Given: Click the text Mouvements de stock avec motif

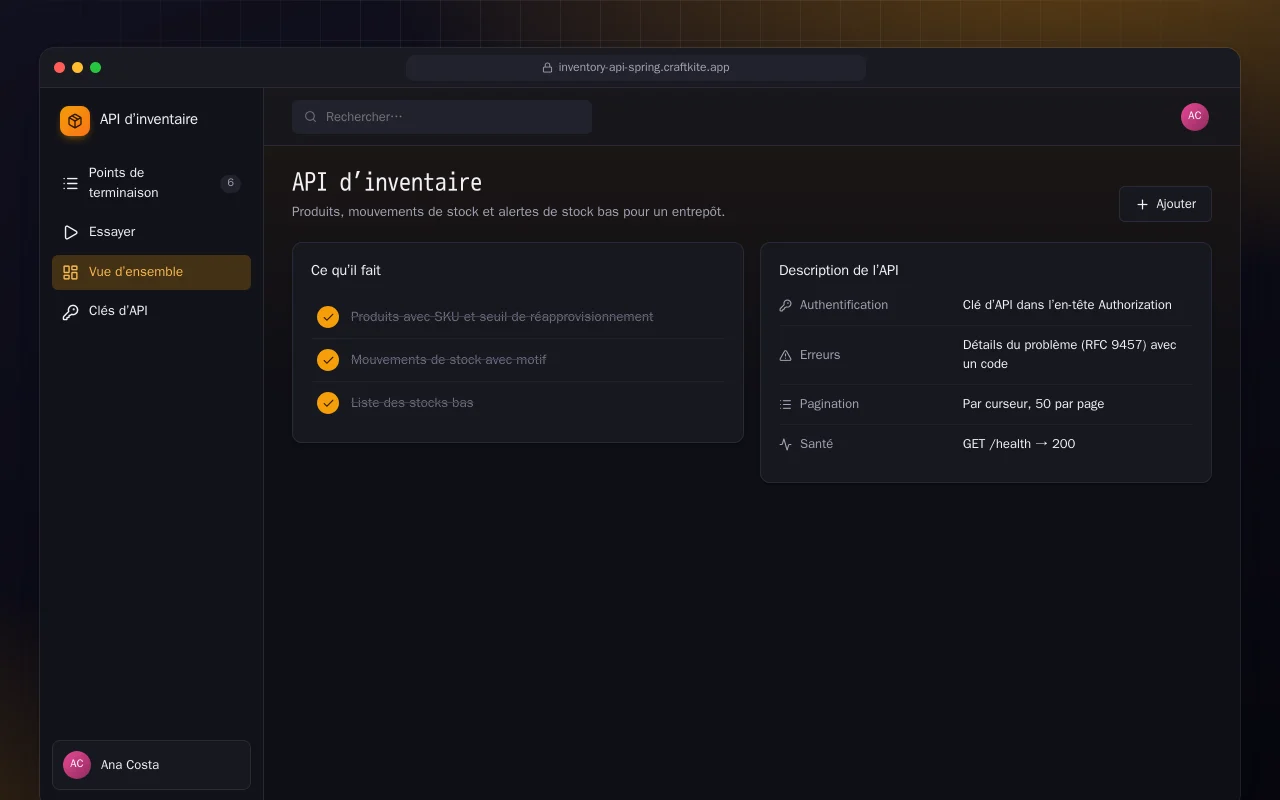Looking at the screenshot, I should pyautogui.click(x=449, y=360).
